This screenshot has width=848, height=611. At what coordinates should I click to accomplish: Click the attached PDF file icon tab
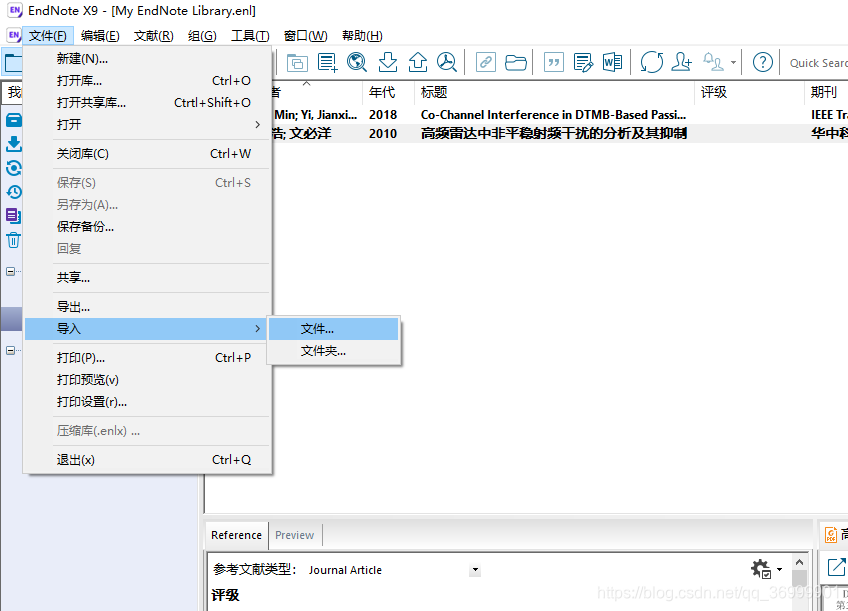pos(831,535)
